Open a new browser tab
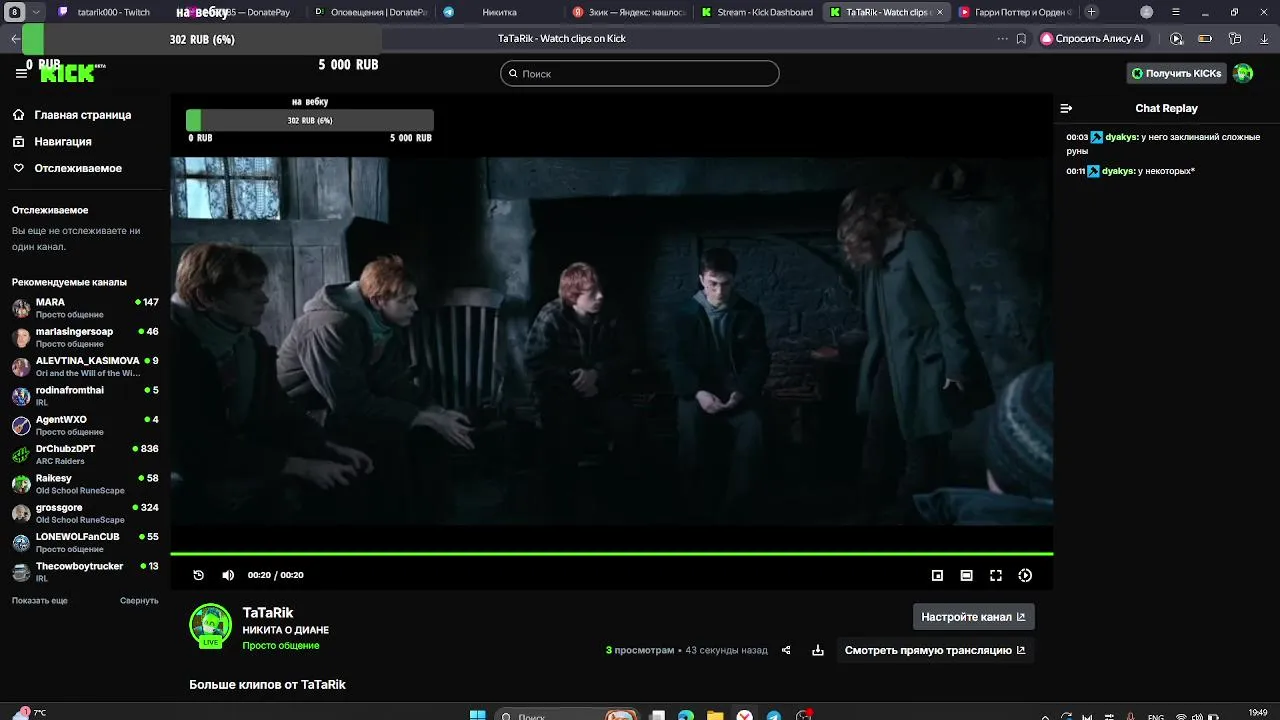1280x720 pixels. (1091, 12)
